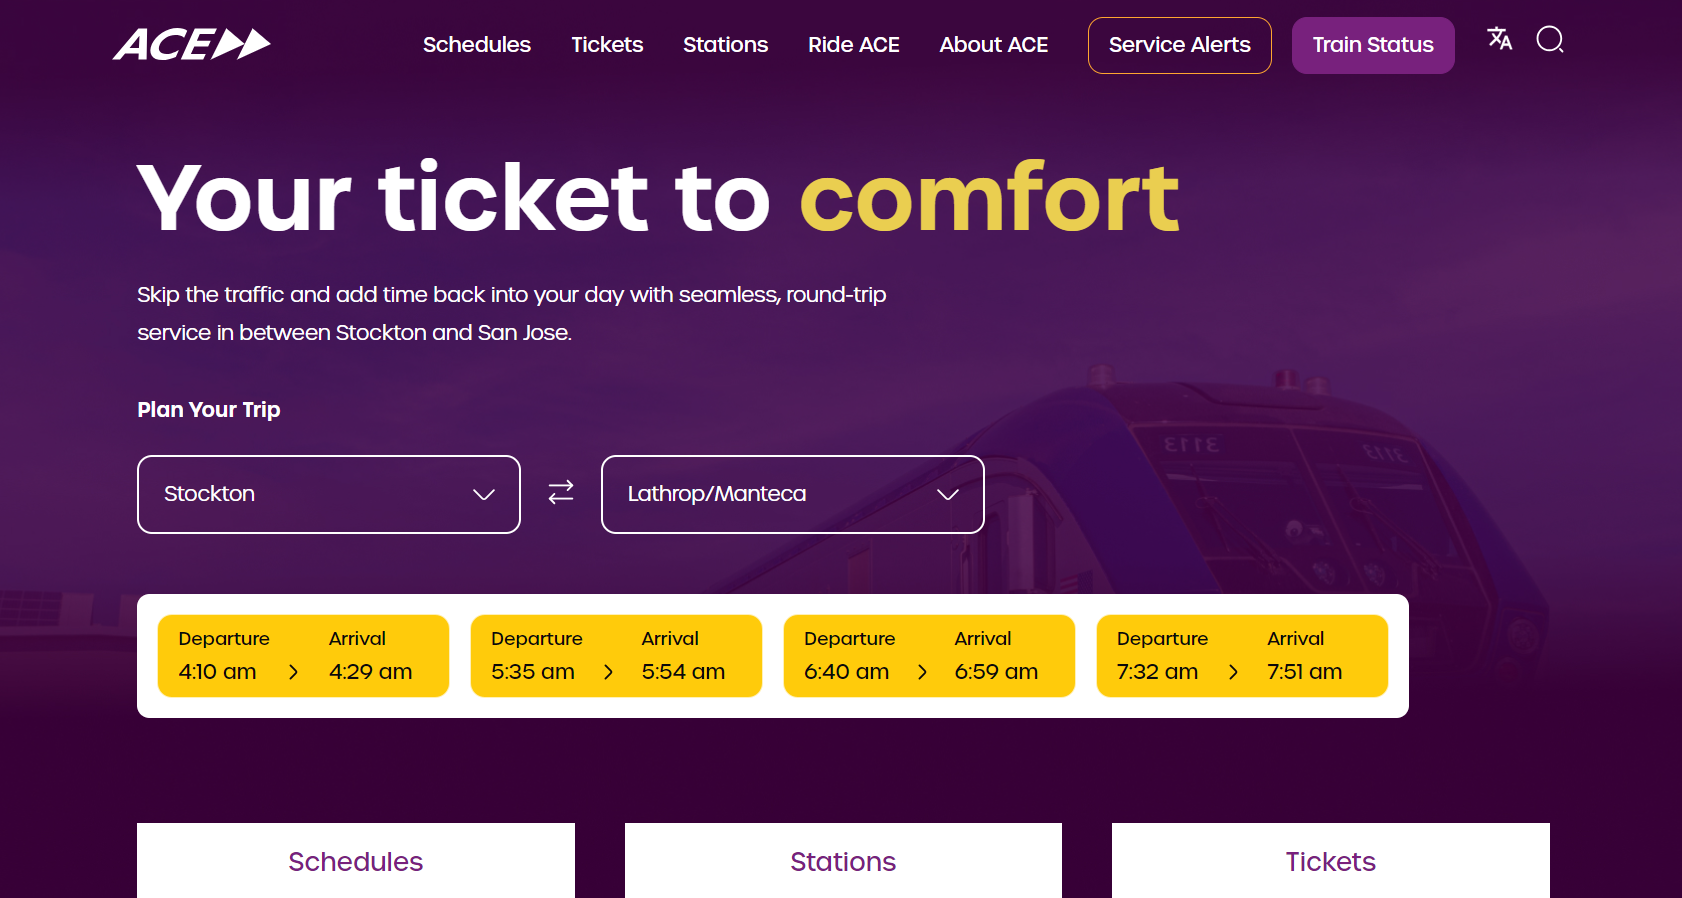Click arrow in the 4:10 am trip card
Screen dimensions: 1682x898
[x=293, y=672]
